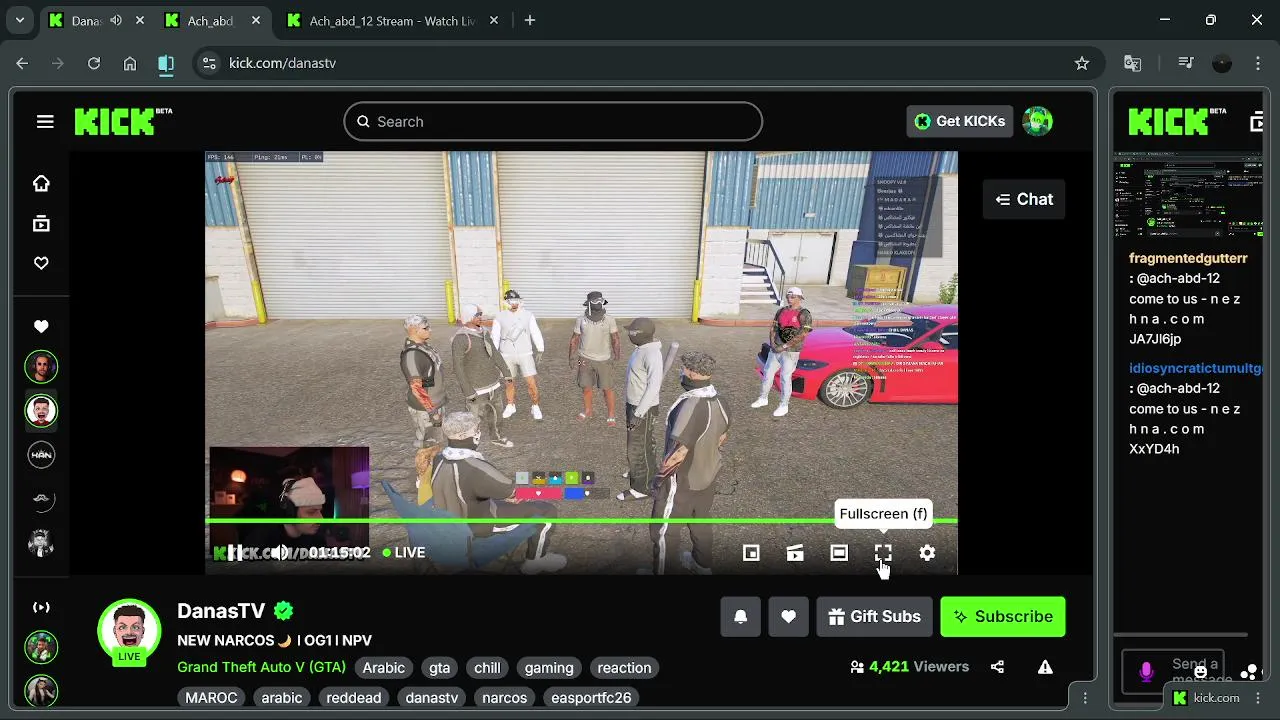The height and width of the screenshot is (720, 1280).
Task: Toggle theater mode in player
Action: (x=839, y=553)
